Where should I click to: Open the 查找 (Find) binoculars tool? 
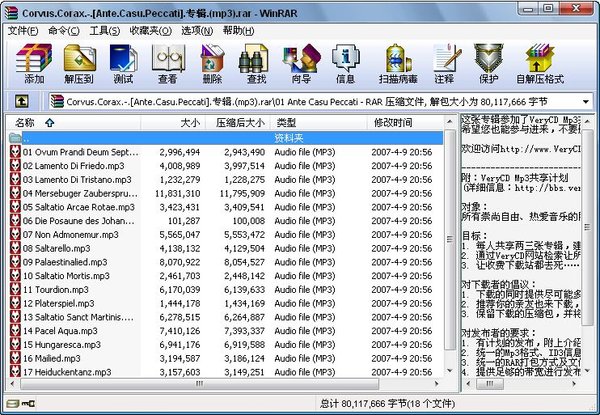(256, 63)
